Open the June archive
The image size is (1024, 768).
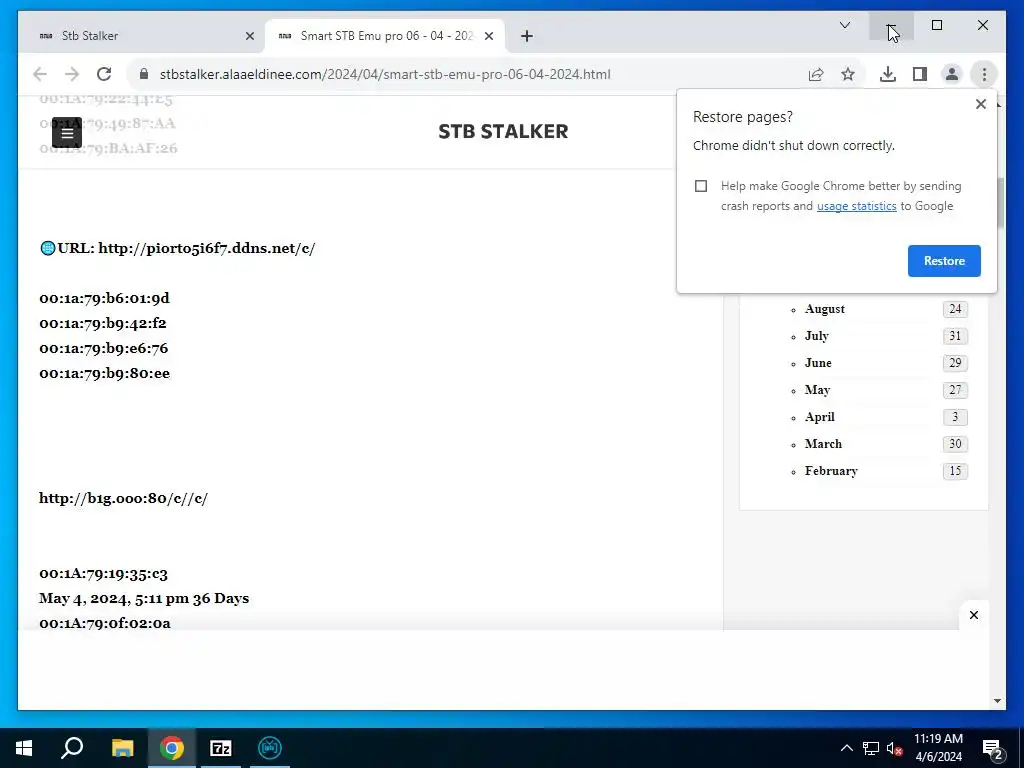(818, 362)
